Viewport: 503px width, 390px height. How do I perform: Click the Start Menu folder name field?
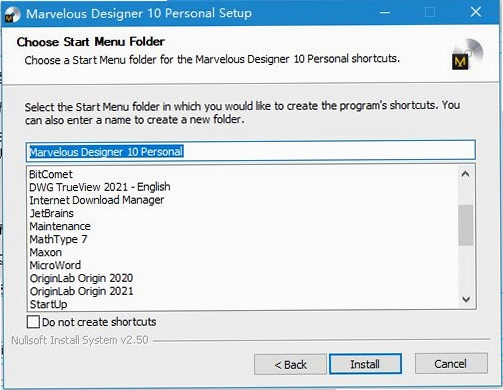(251, 151)
